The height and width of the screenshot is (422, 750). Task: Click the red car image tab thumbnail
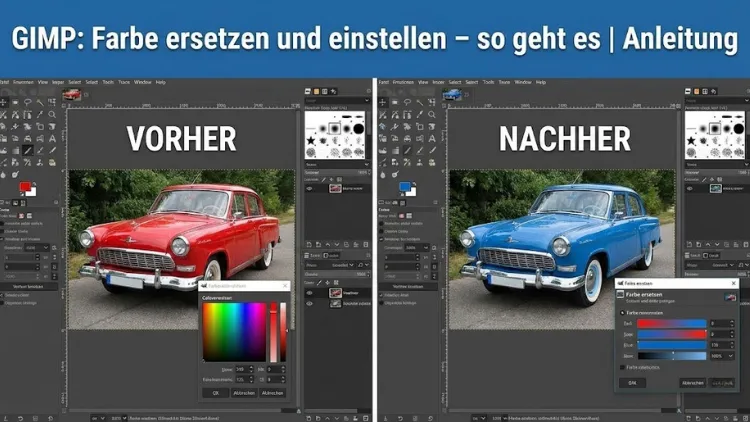point(72,94)
